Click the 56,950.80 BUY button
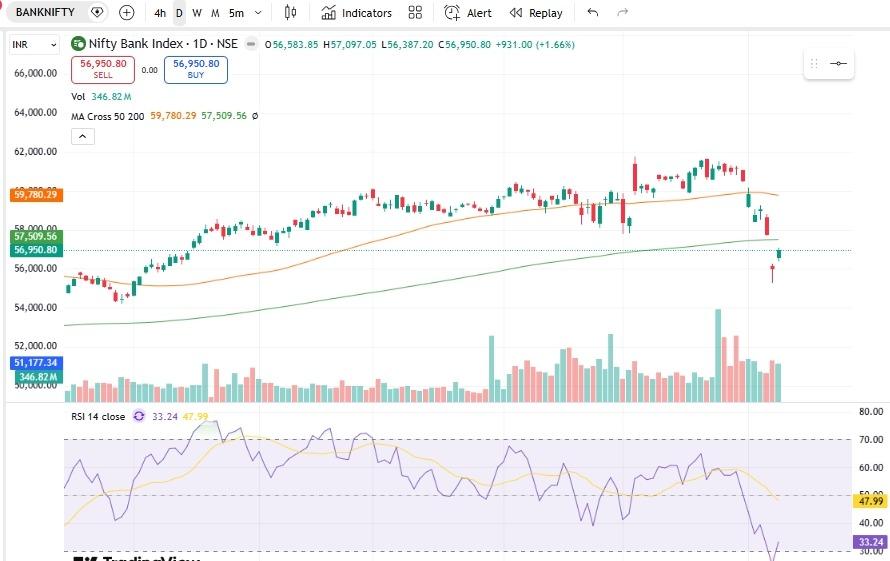The width and height of the screenshot is (890, 561). pos(196,69)
